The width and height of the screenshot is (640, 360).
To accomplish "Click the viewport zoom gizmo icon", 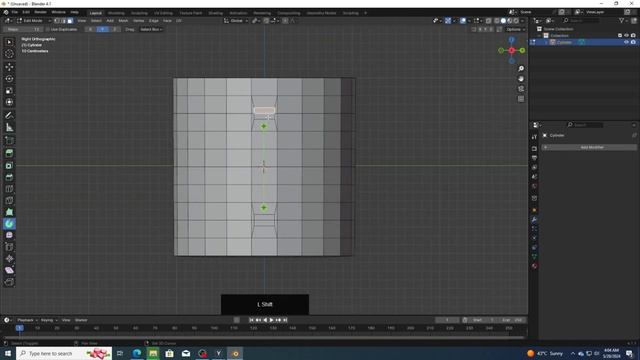I will [x=521, y=69].
